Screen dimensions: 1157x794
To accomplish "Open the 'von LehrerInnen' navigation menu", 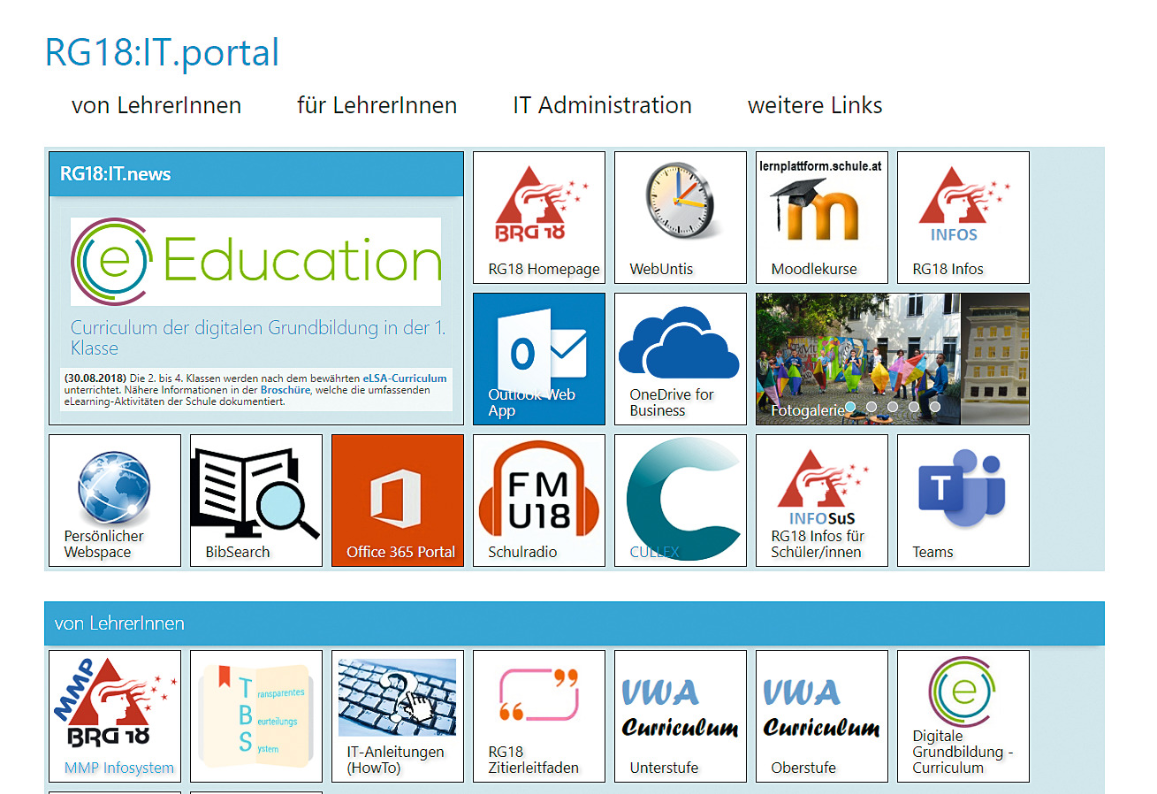I will click(156, 105).
